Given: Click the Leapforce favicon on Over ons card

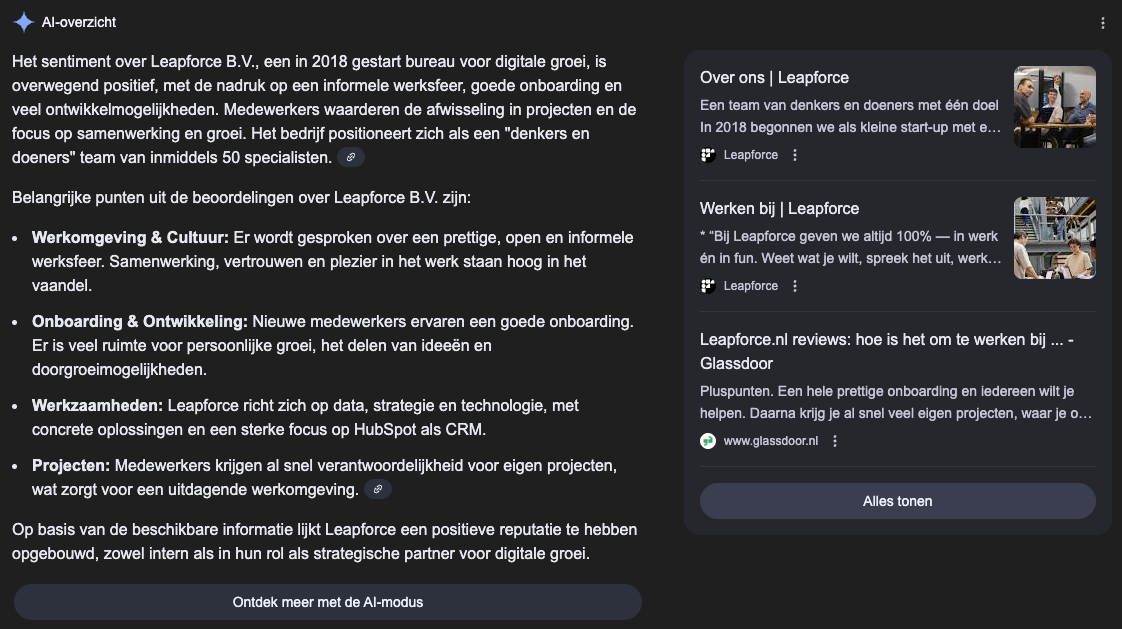Looking at the screenshot, I should tap(707, 155).
